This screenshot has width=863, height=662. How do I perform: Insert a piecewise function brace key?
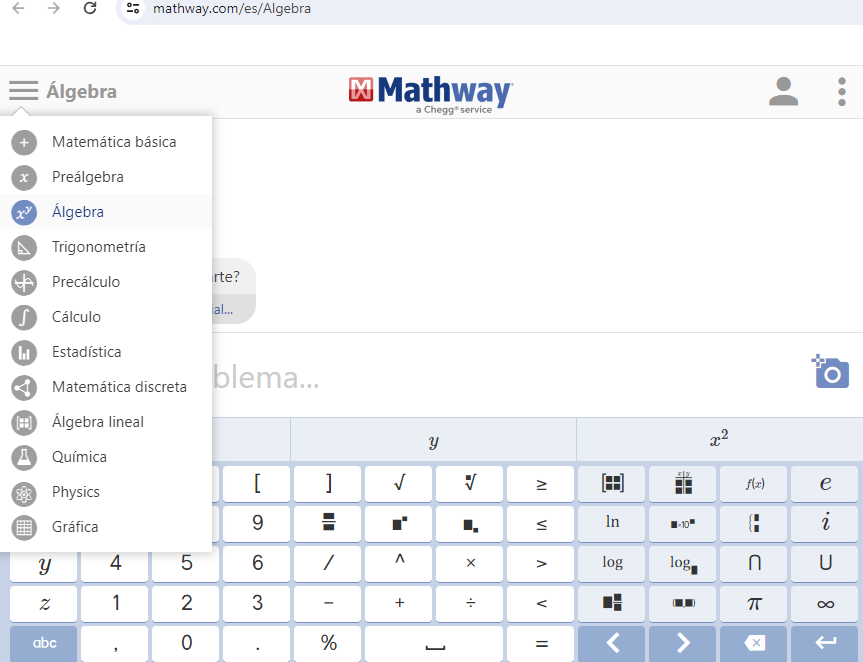pyautogui.click(x=755, y=523)
